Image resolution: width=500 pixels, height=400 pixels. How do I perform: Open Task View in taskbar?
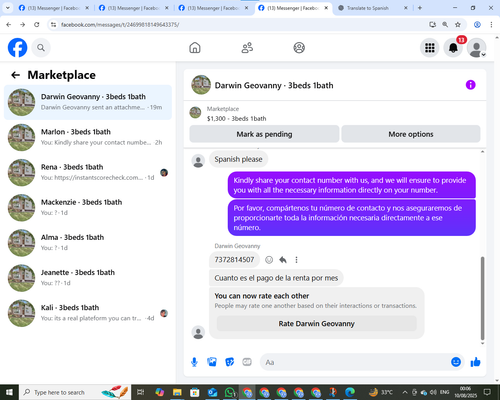point(141,392)
